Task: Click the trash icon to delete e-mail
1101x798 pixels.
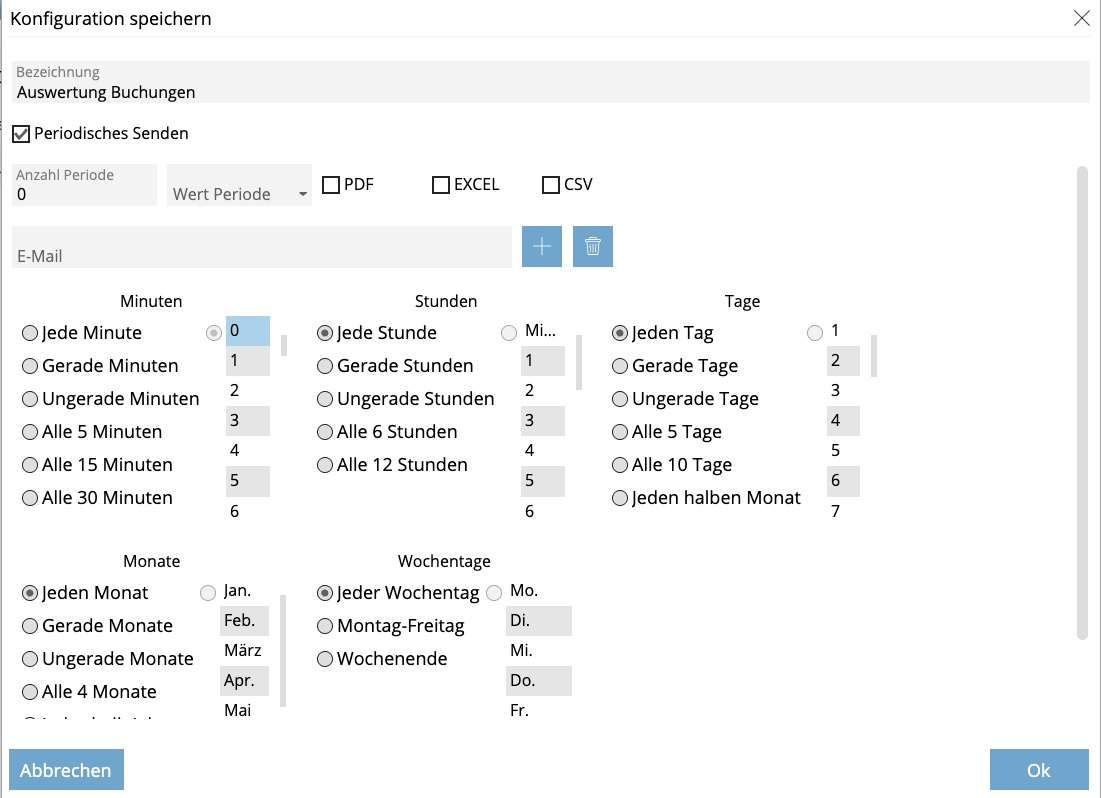Action: (592, 246)
